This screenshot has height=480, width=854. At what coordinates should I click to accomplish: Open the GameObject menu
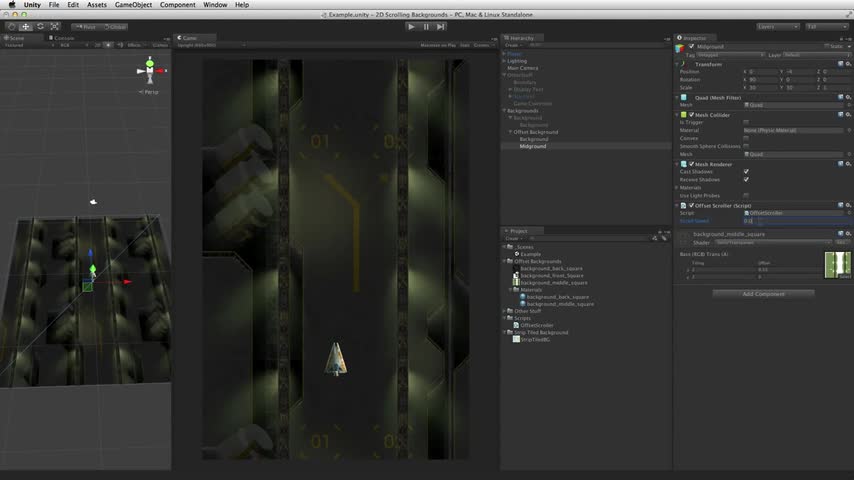pyautogui.click(x=133, y=5)
